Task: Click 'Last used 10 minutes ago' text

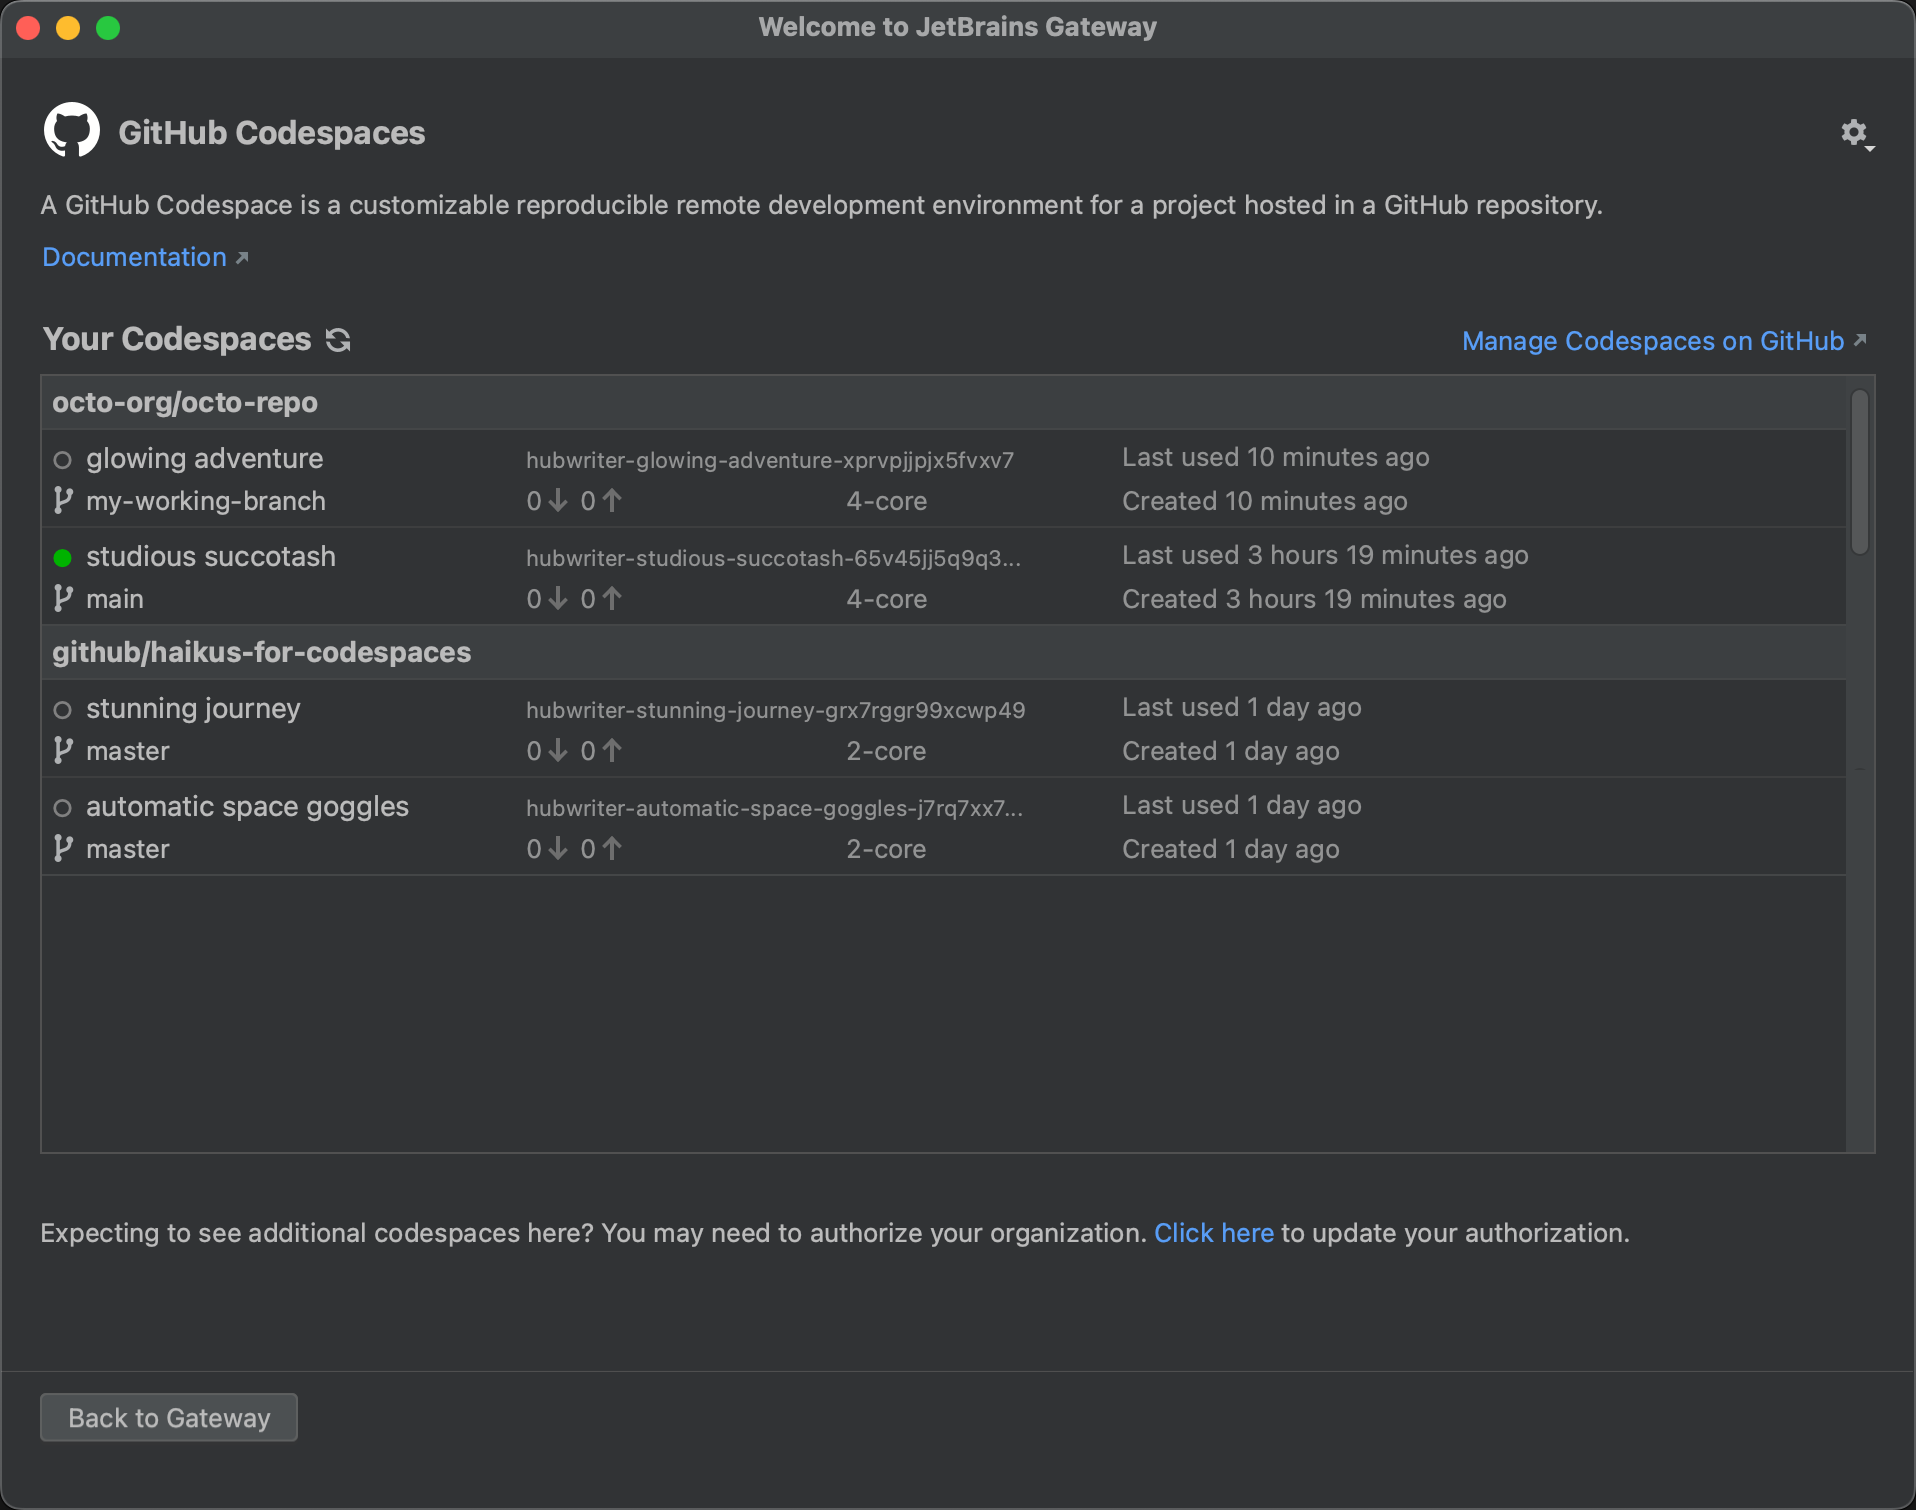Action: [1276, 457]
